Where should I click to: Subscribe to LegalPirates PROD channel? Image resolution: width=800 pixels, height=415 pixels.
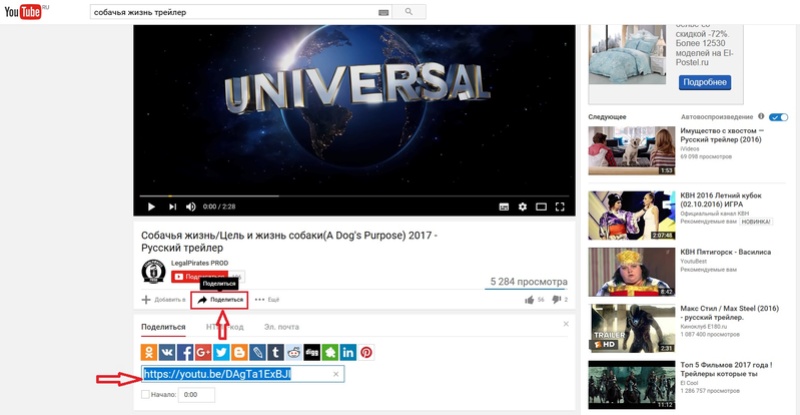(200, 277)
